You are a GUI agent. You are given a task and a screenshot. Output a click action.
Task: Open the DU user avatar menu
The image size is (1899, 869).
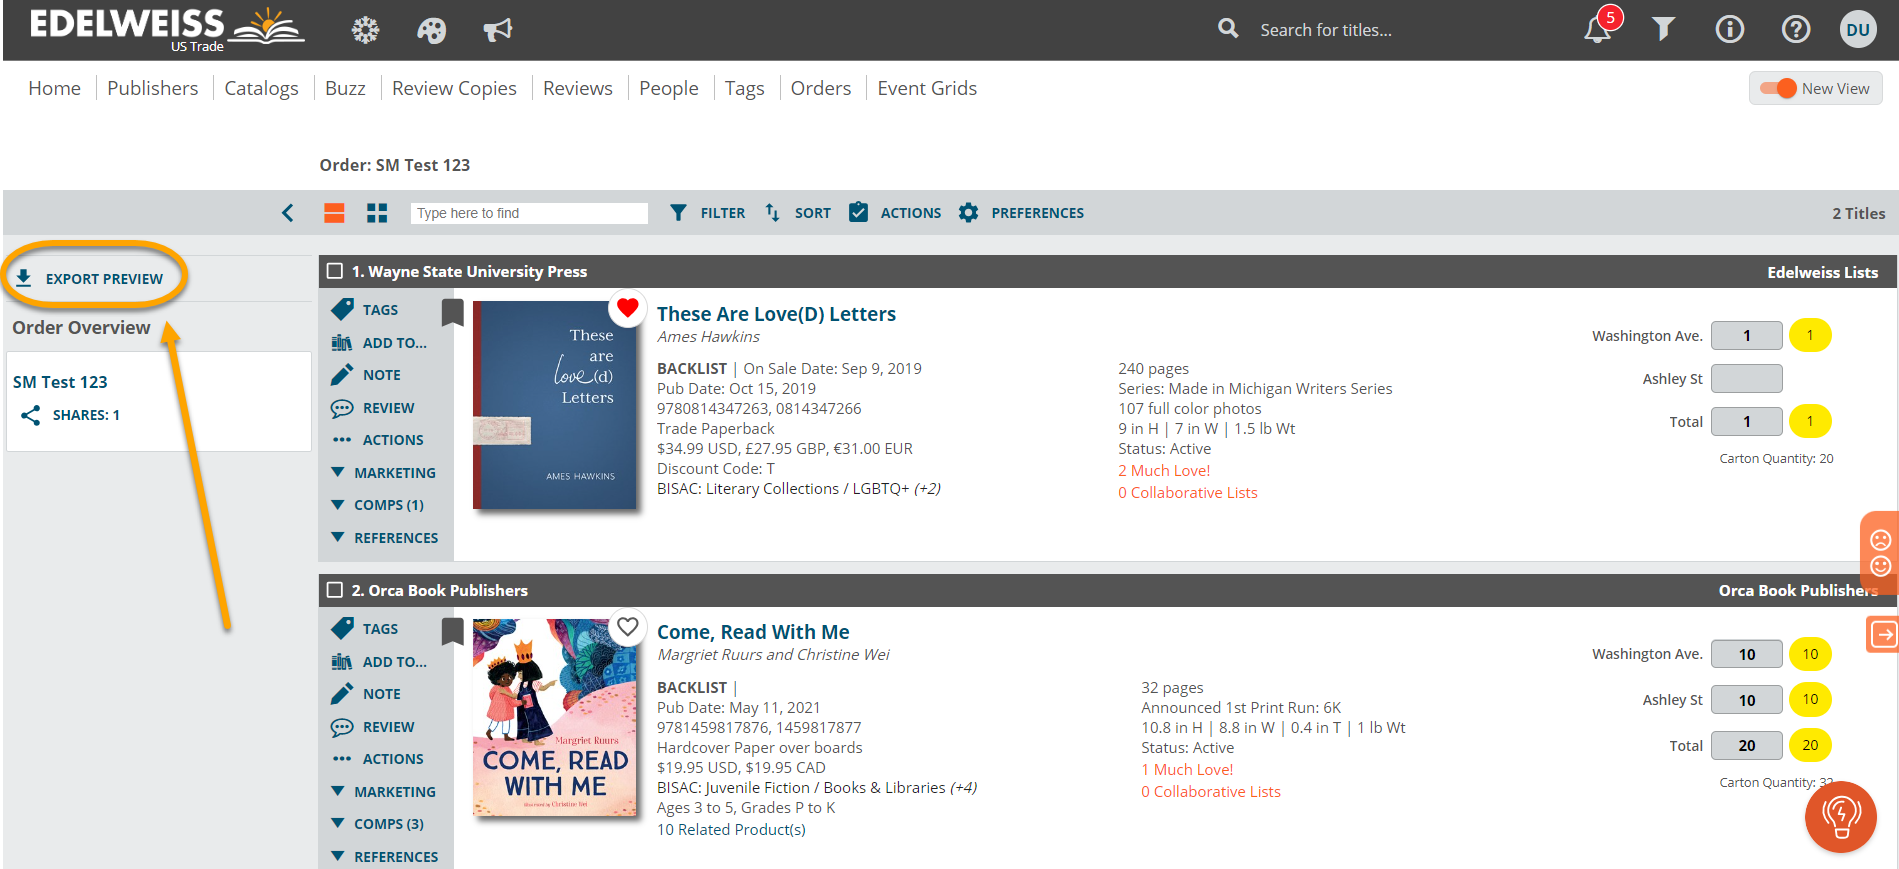[x=1858, y=29]
